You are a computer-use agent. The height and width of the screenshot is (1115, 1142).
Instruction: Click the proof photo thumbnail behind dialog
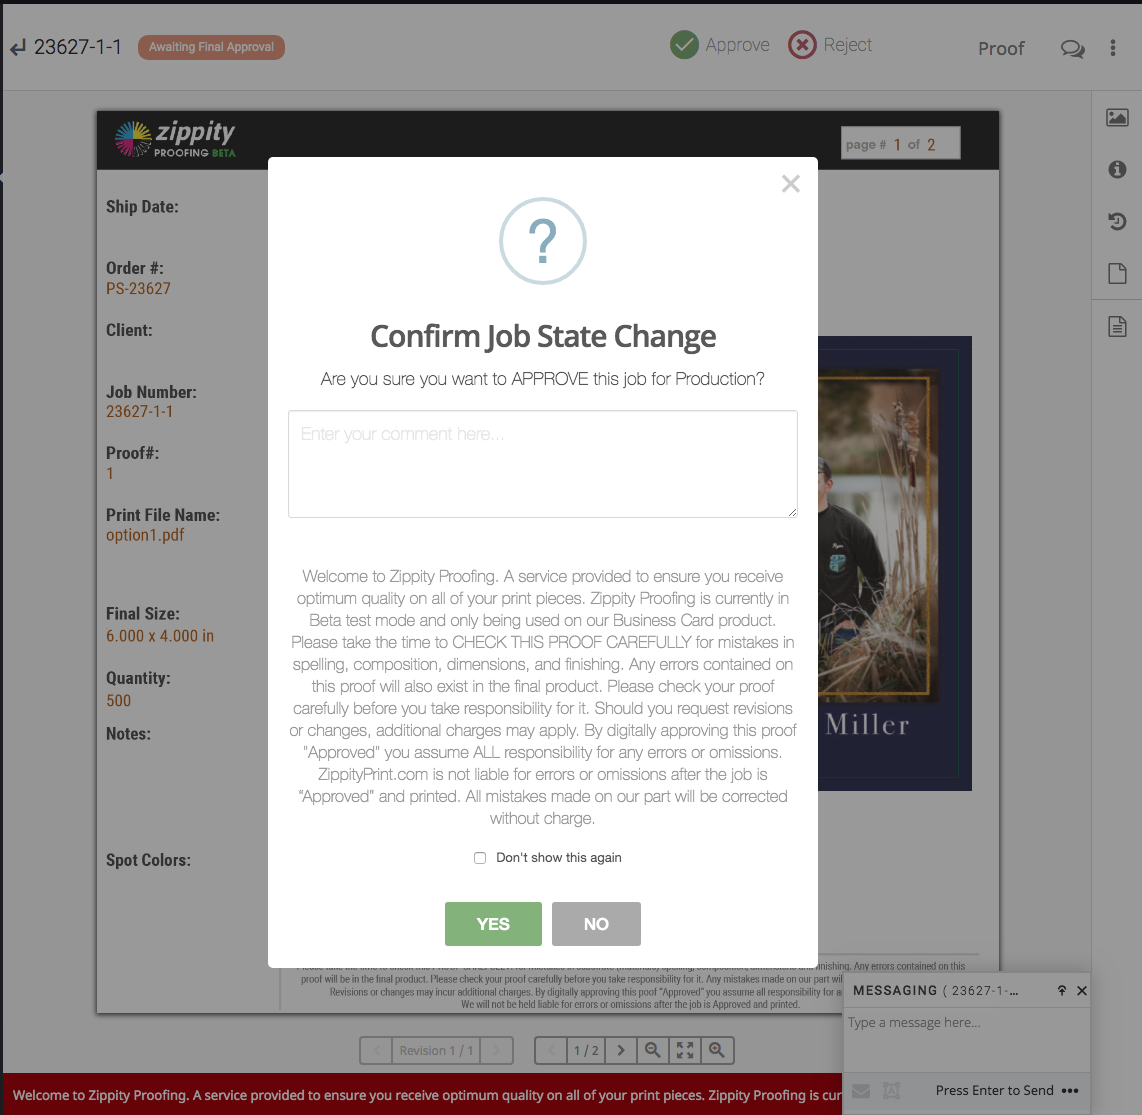pos(878,537)
